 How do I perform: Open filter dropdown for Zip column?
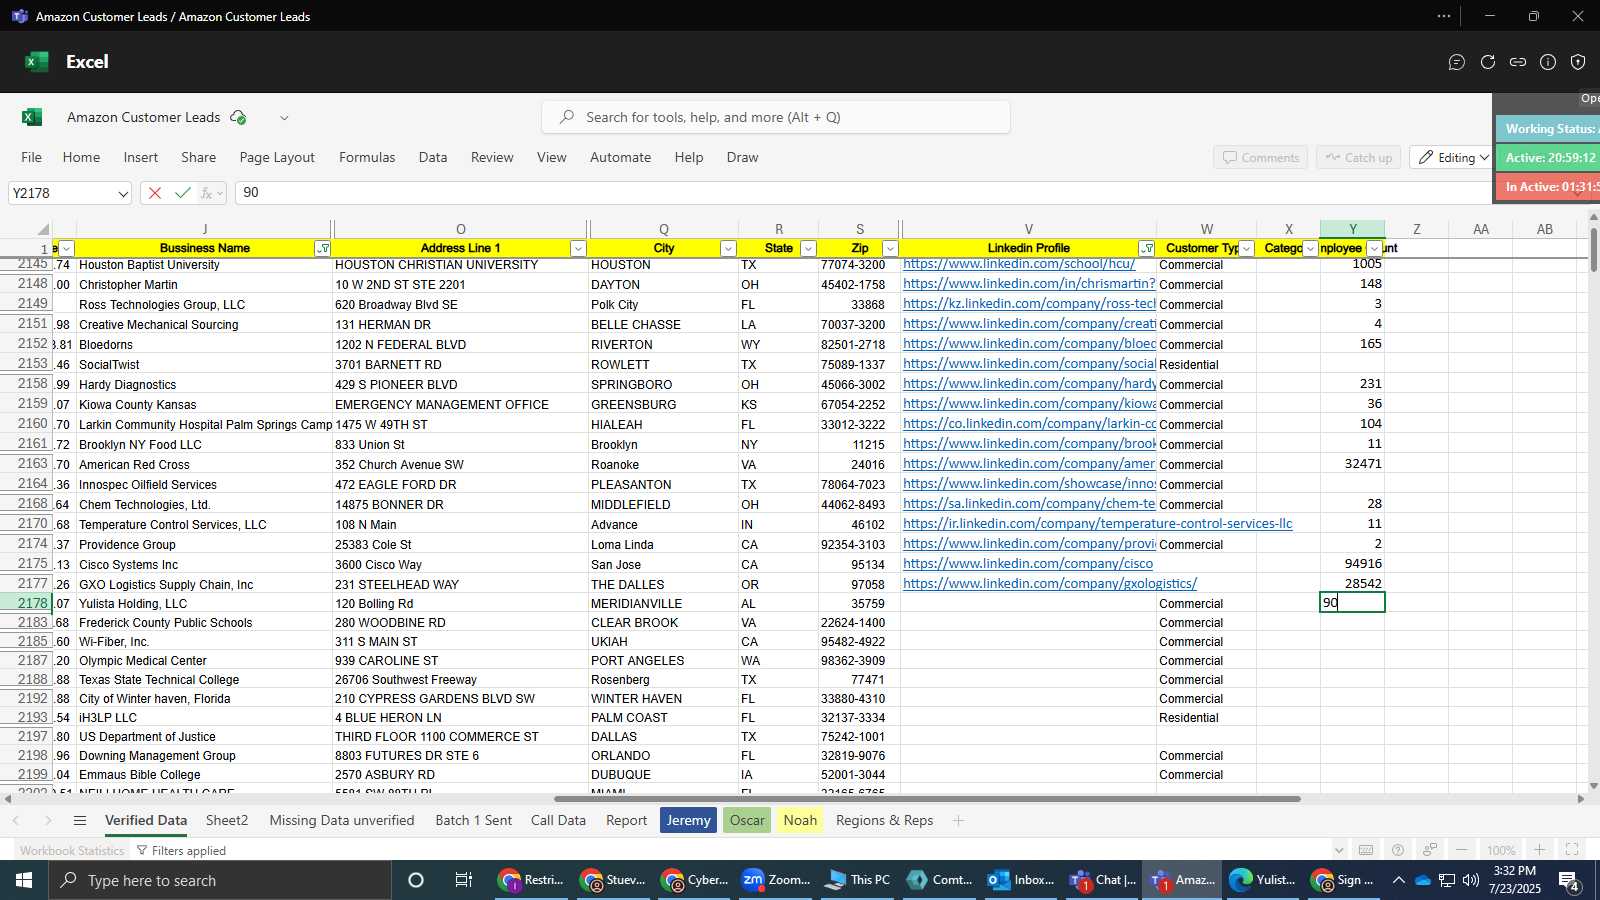click(x=890, y=248)
